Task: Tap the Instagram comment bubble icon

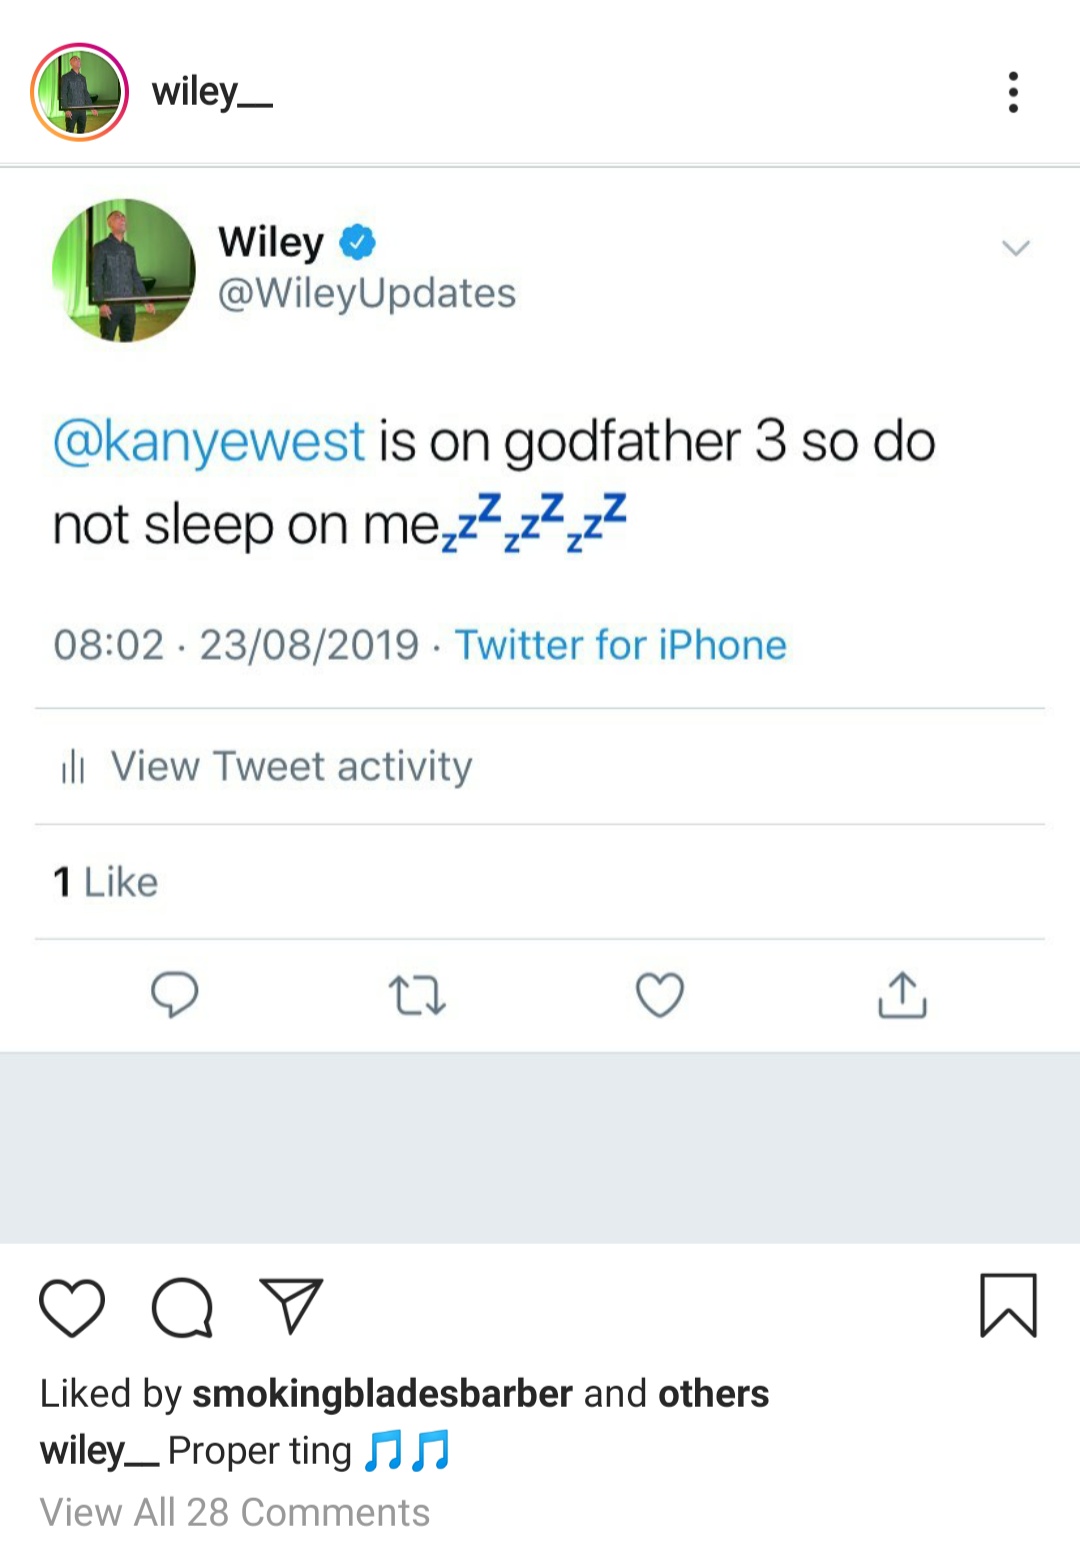Action: point(182,1307)
